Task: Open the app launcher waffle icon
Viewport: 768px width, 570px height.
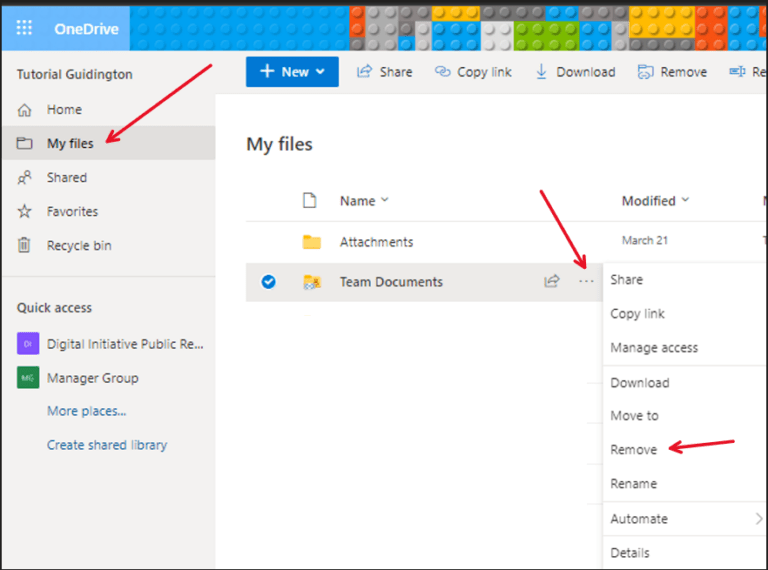Action: pos(24,28)
